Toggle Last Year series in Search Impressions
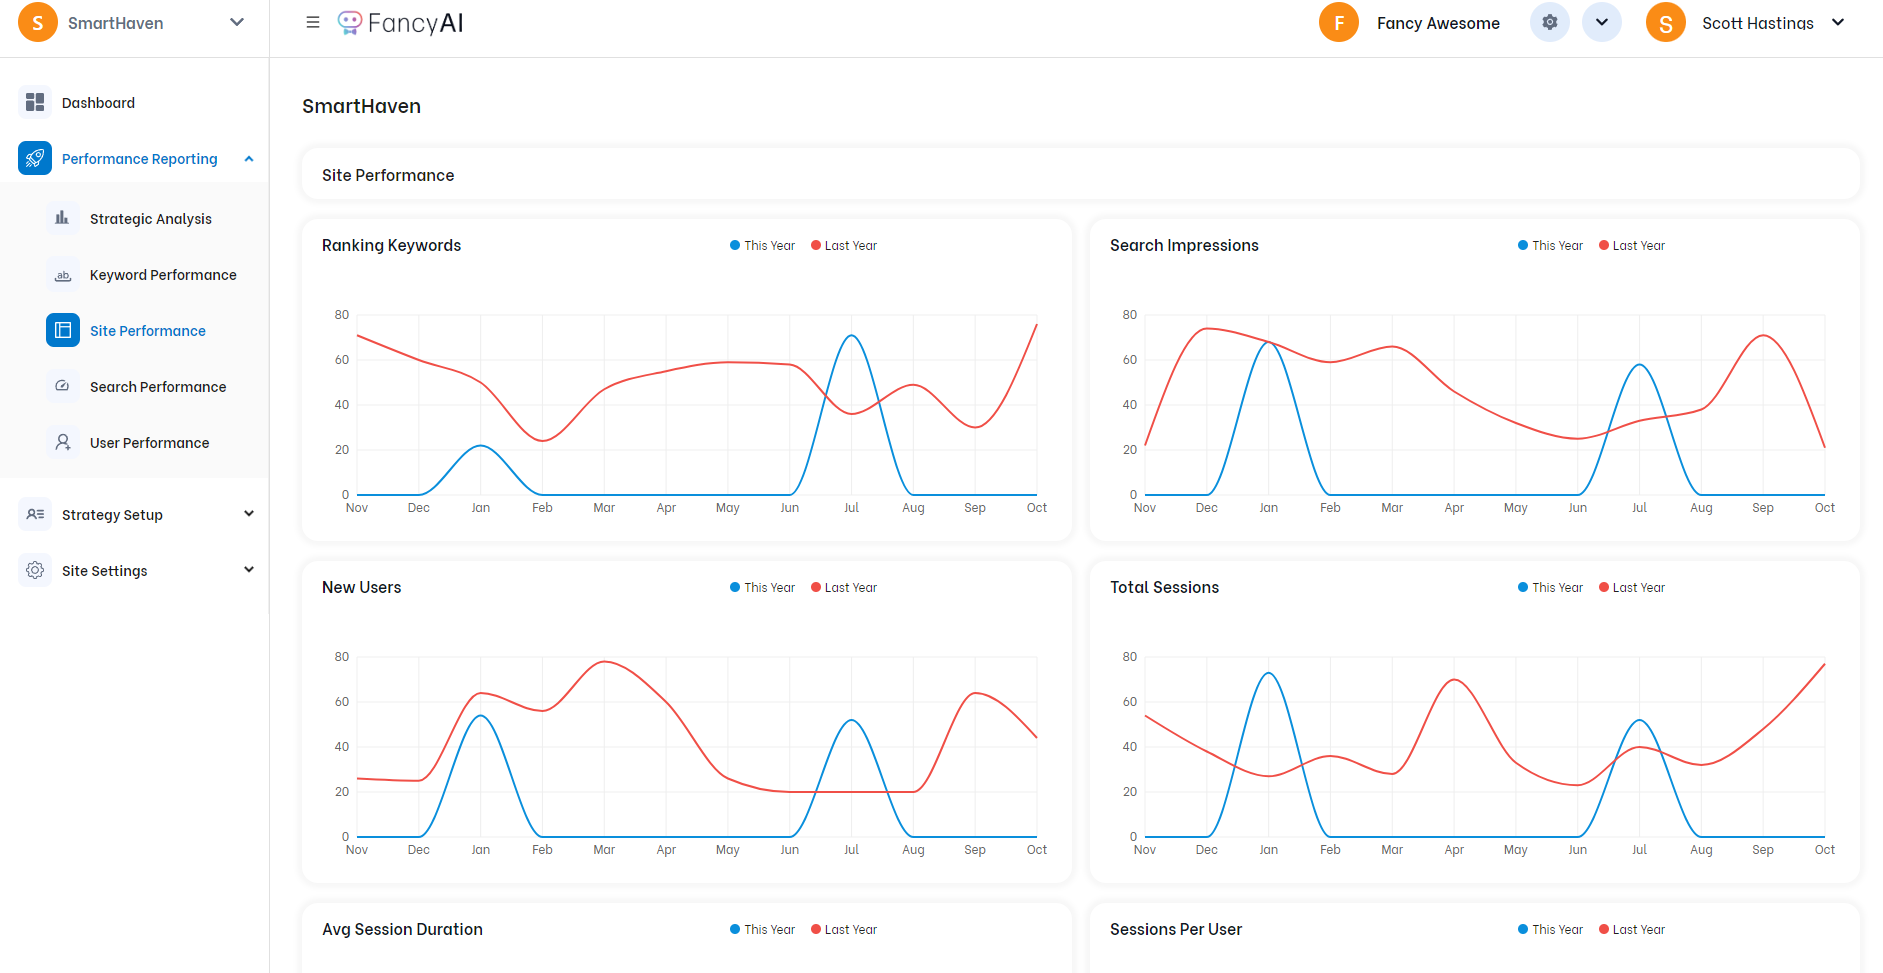Viewport: 1883px width, 973px height. tap(1631, 246)
